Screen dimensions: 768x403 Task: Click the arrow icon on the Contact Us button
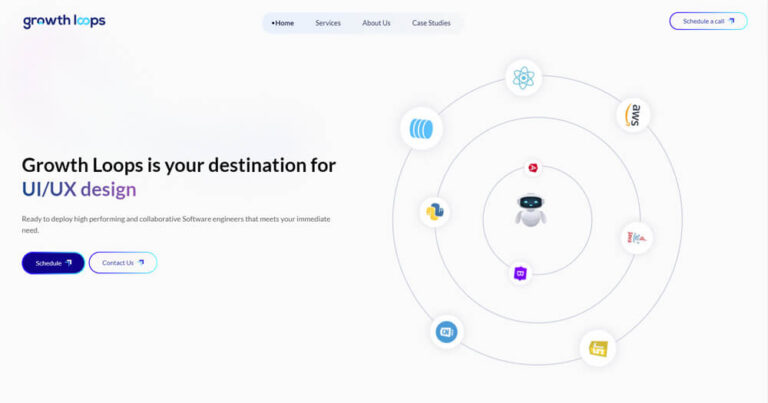(x=141, y=263)
